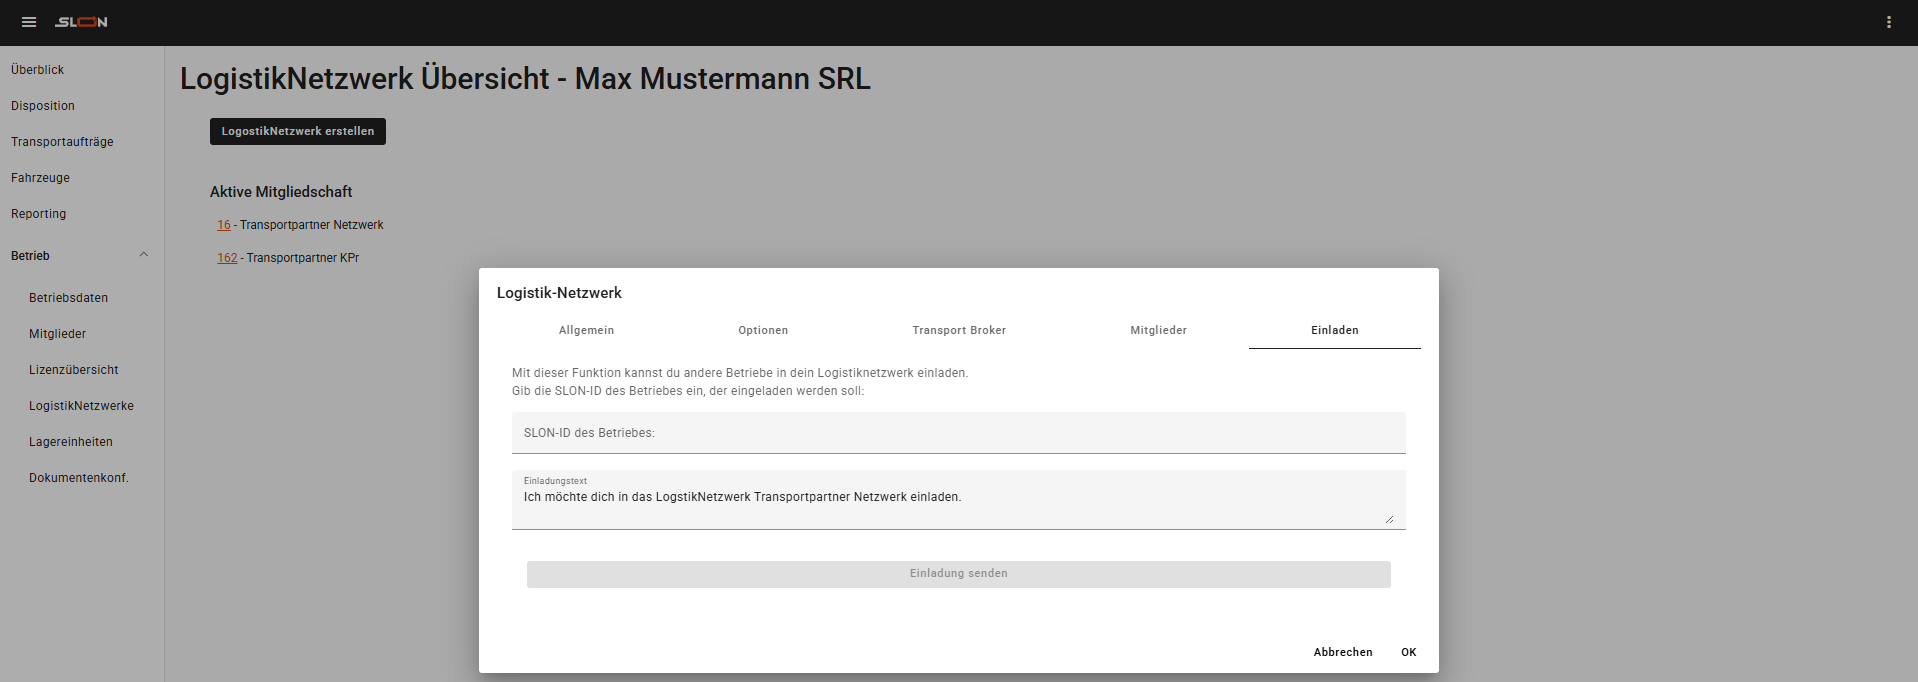This screenshot has width=1918, height=682.
Task: Click the SLON logo
Action: coord(81,22)
